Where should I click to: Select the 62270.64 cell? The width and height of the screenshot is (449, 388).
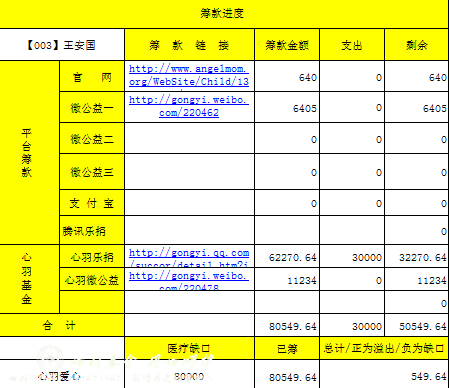[x=287, y=256]
